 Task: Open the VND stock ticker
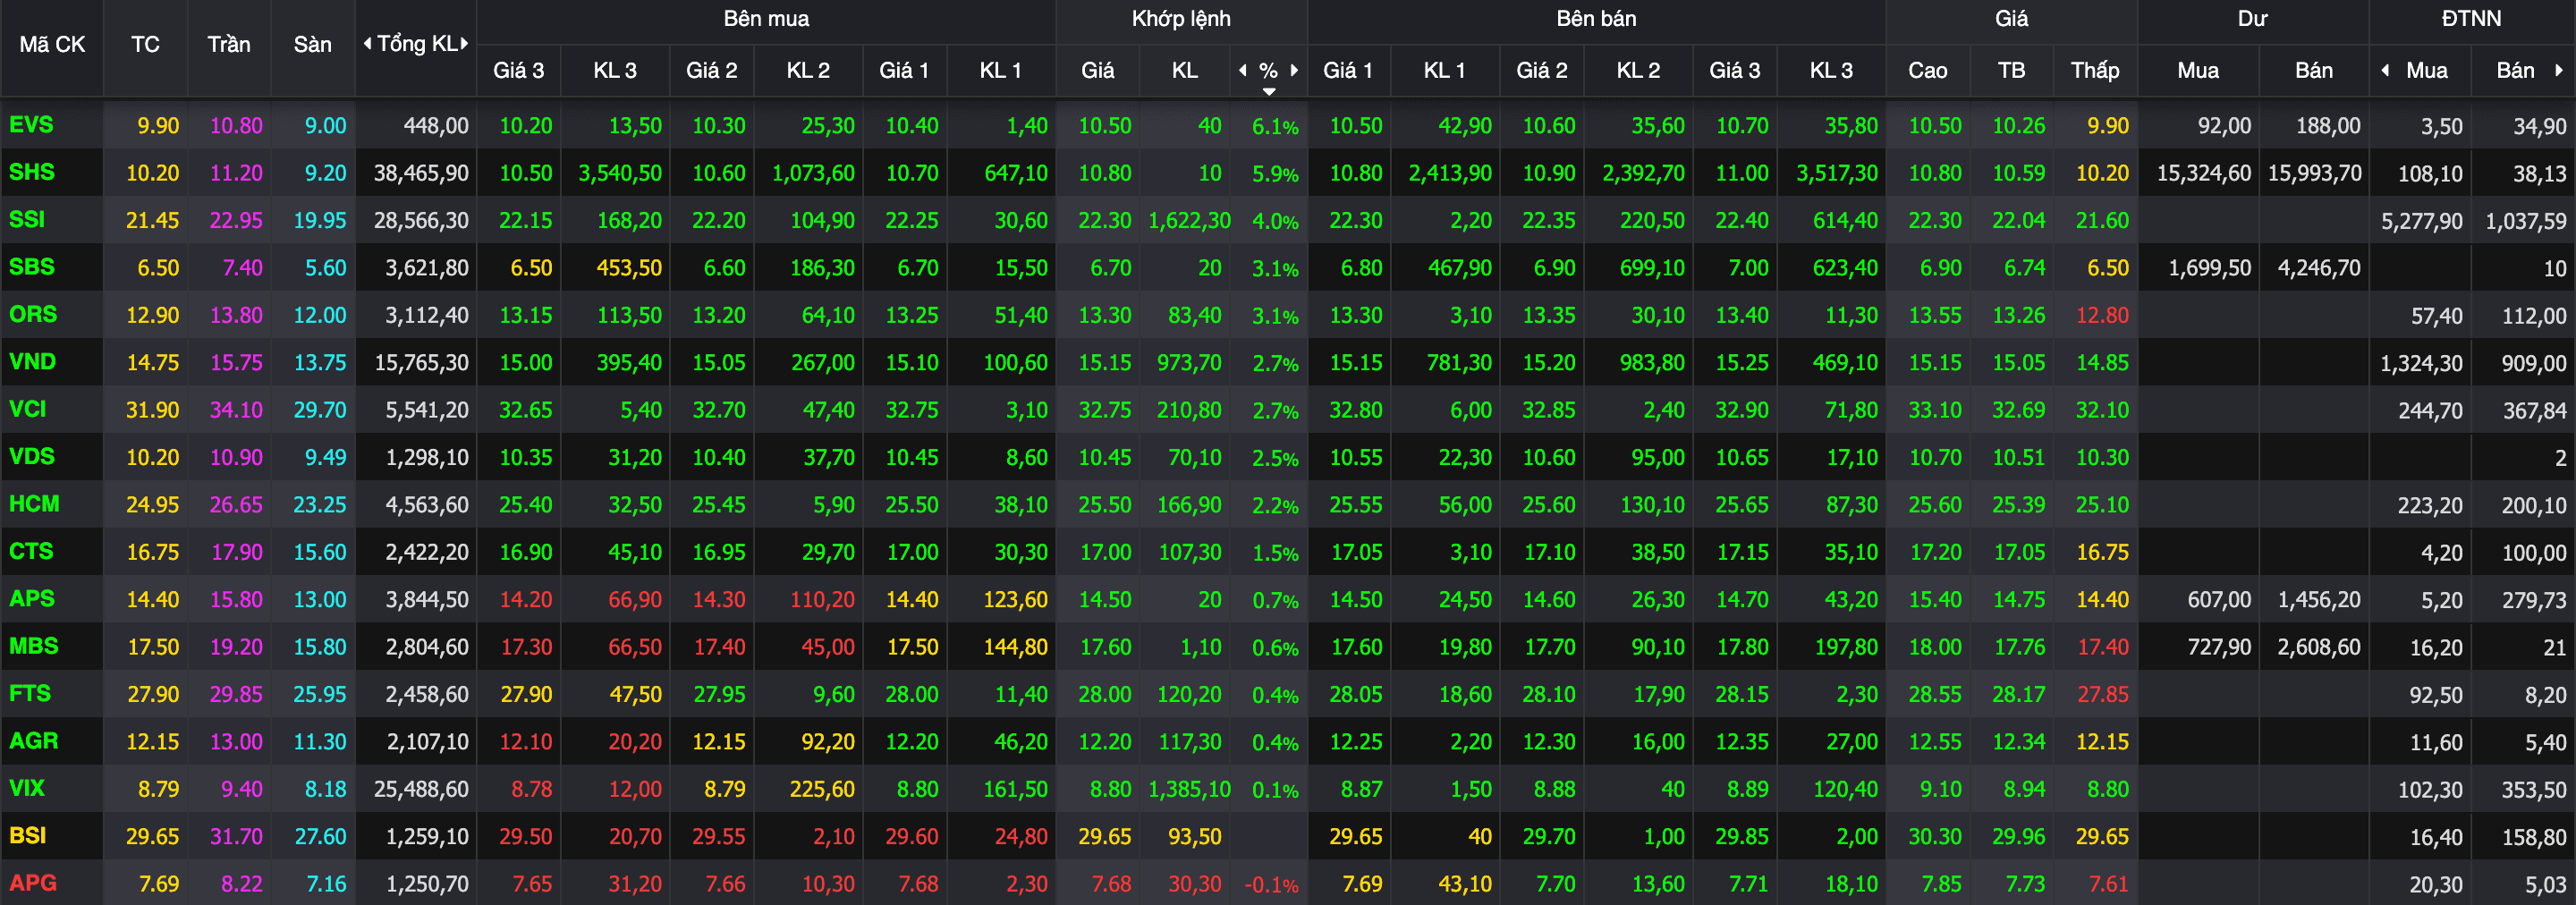33,361
